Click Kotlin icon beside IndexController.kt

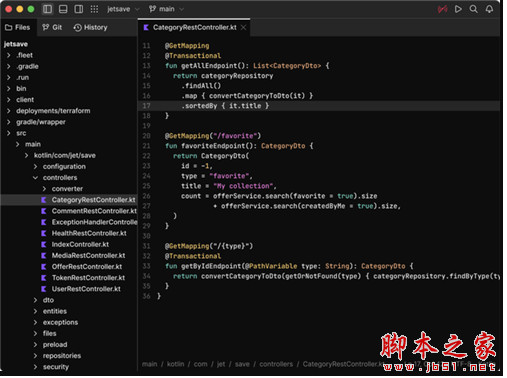tap(44, 244)
